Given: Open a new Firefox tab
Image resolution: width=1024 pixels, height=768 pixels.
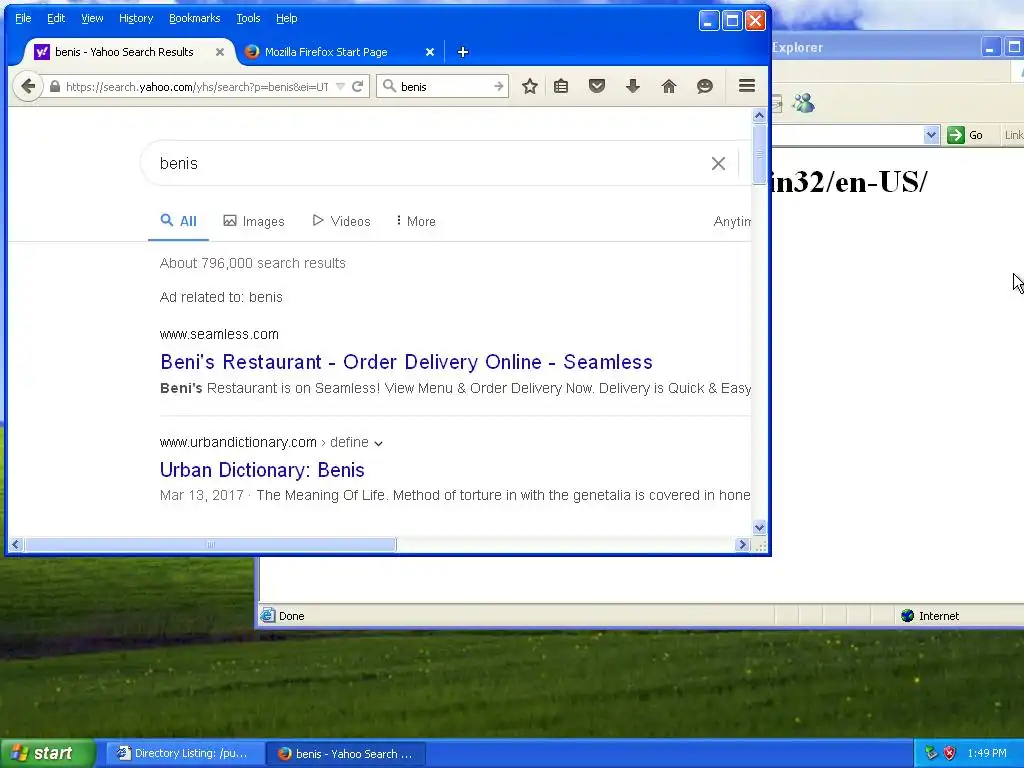Looking at the screenshot, I should pyautogui.click(x=462, y=52).
